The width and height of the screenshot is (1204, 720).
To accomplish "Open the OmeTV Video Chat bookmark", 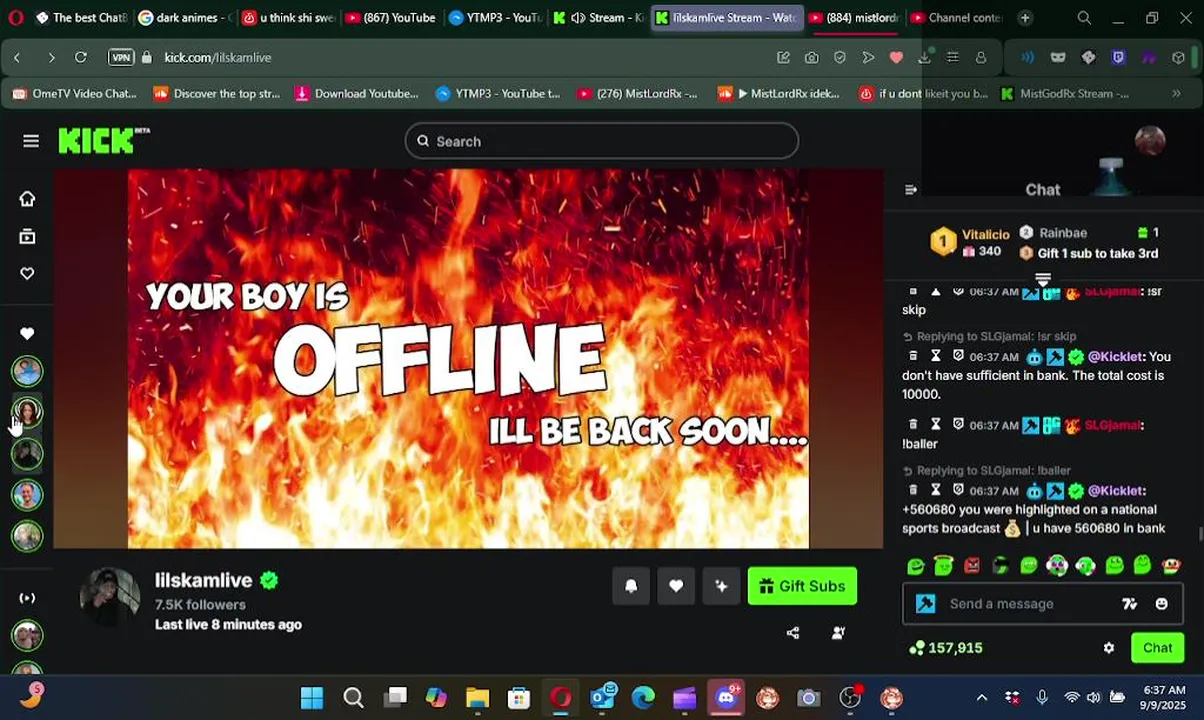I will click(x=75, y=94).
